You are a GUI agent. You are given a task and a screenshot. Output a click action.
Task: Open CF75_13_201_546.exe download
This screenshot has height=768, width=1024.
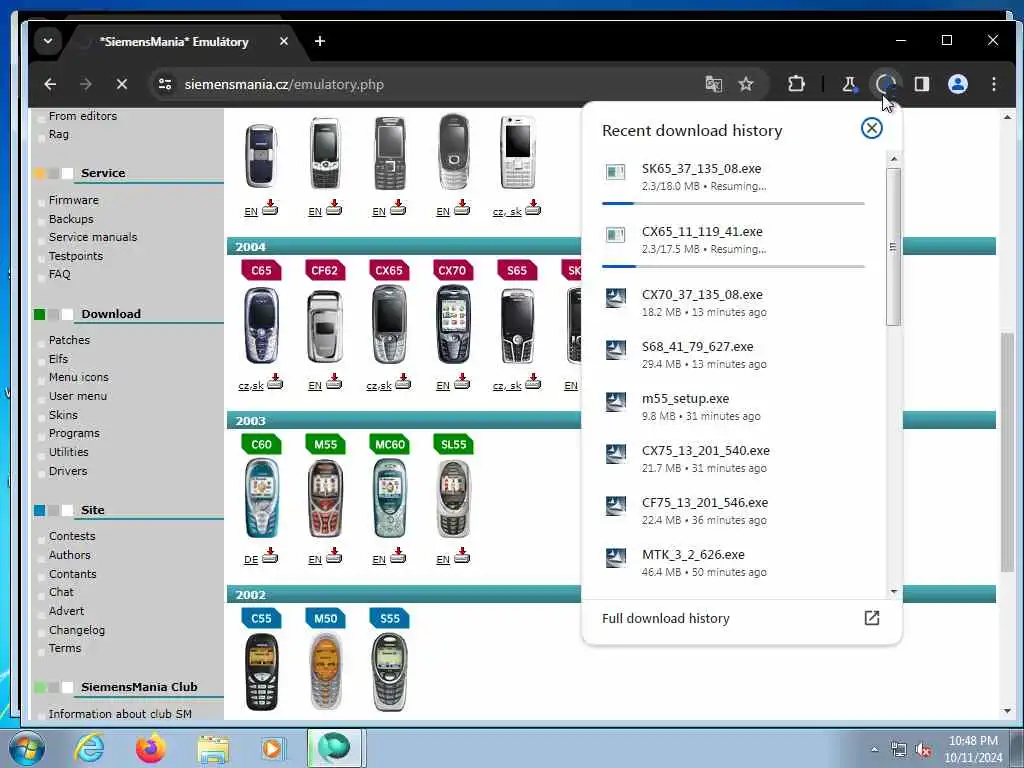(x=733, y=511)
